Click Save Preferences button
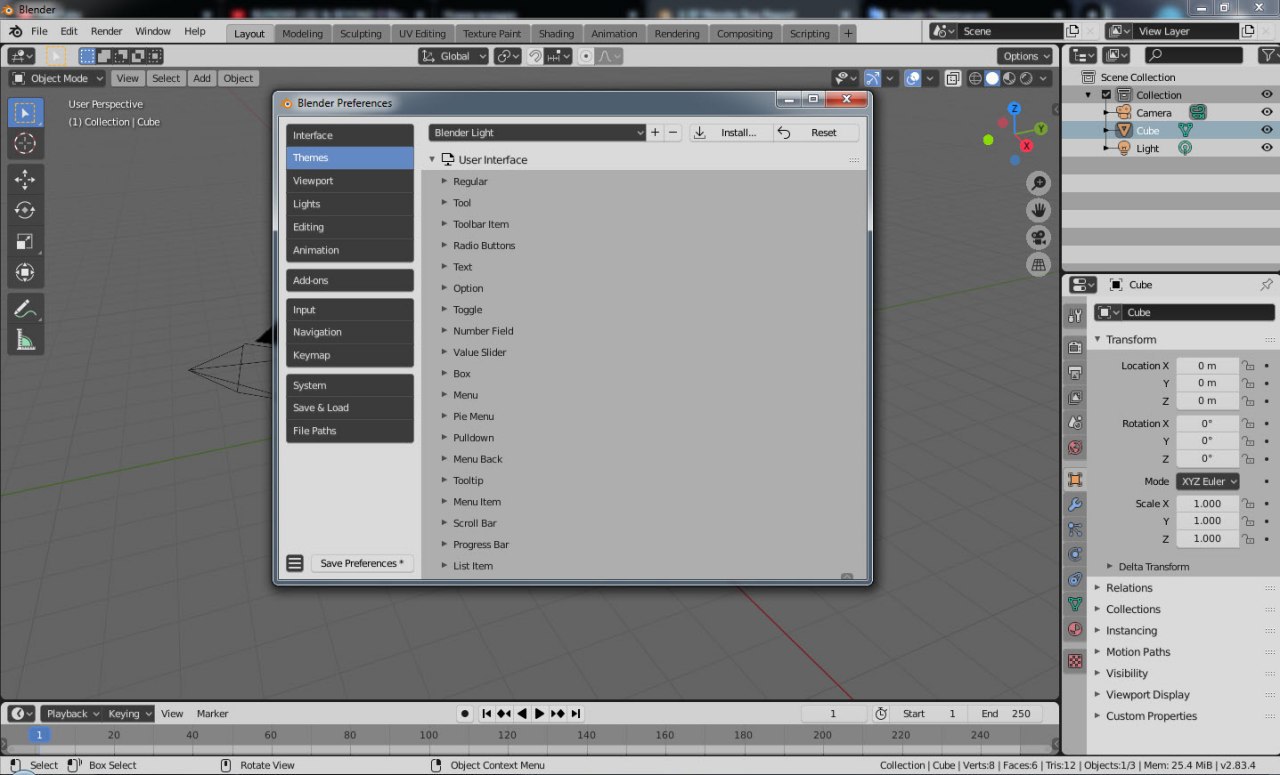The width and height of the screenshot is (1280, 775). point(362,563)
